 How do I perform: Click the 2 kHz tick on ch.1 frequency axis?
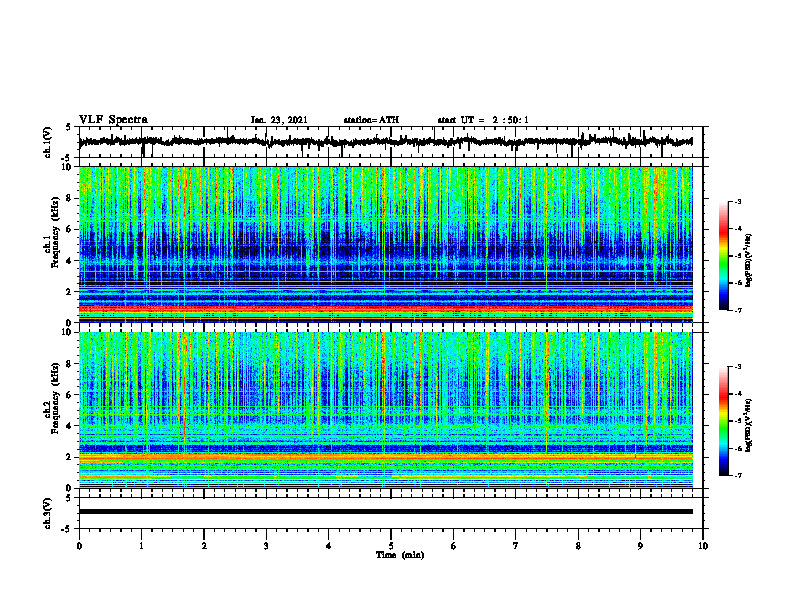pos(70,292)
